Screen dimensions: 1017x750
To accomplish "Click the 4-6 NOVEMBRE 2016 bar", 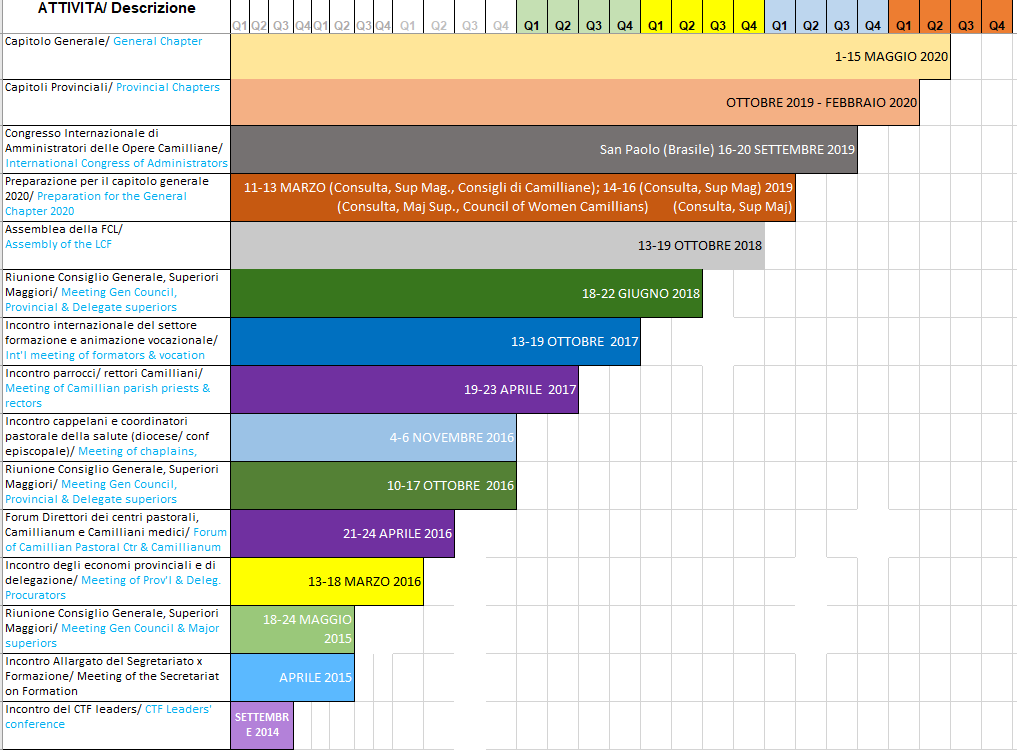I will click(373, 437).
